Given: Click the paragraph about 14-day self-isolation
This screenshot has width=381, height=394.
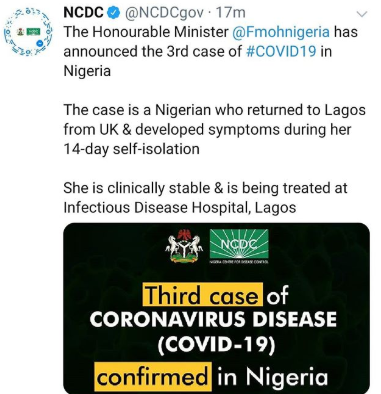Looking at the screenshot, I should click(214, 129).
